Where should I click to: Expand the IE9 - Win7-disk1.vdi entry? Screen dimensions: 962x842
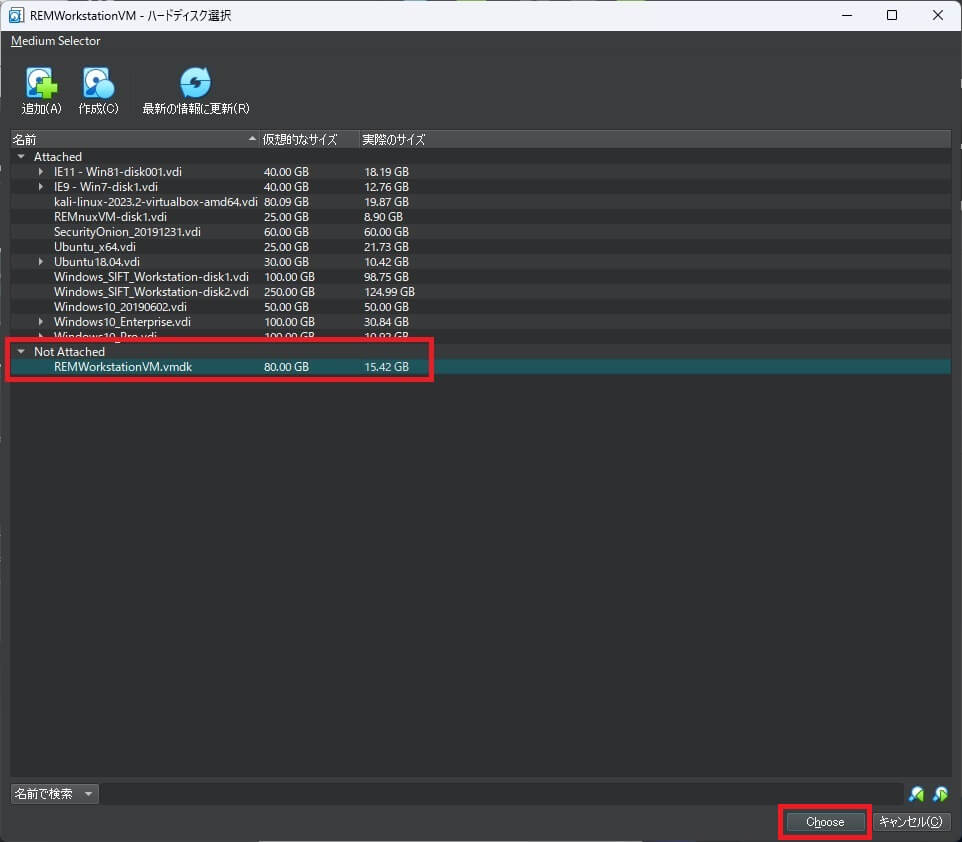(x=41, y=187)
